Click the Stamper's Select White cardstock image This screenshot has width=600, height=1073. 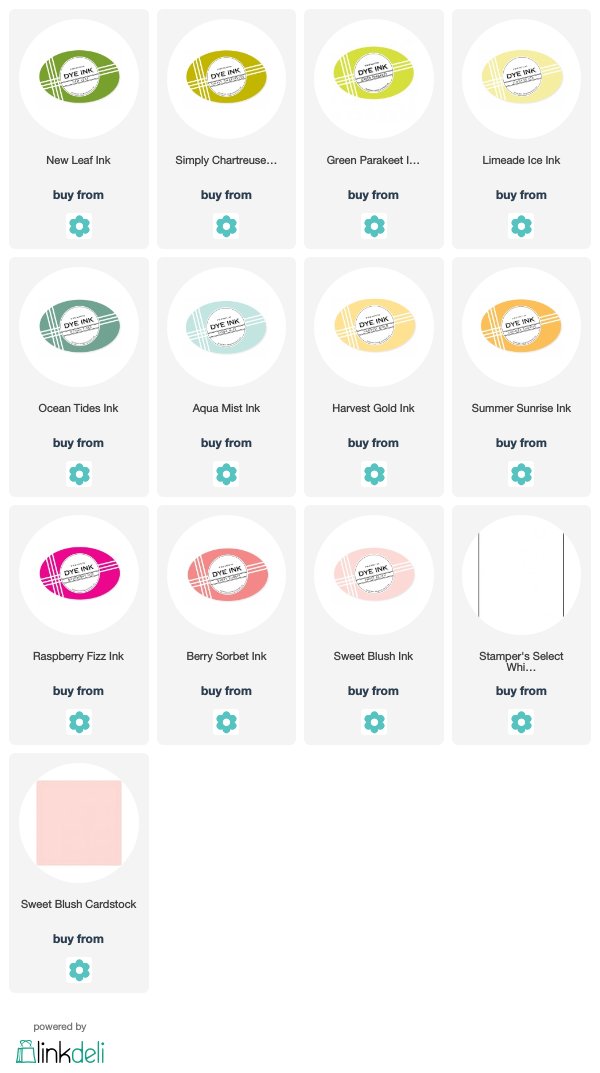(521, 575)
